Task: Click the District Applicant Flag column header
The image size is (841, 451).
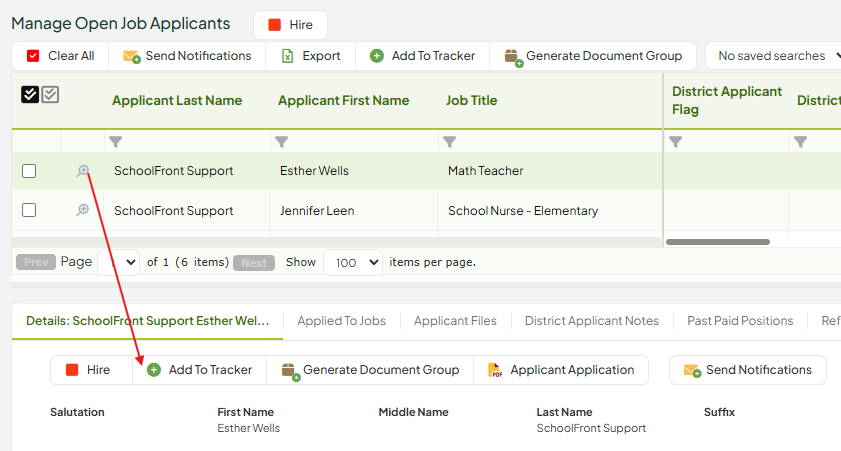Action: click(727, 100)
